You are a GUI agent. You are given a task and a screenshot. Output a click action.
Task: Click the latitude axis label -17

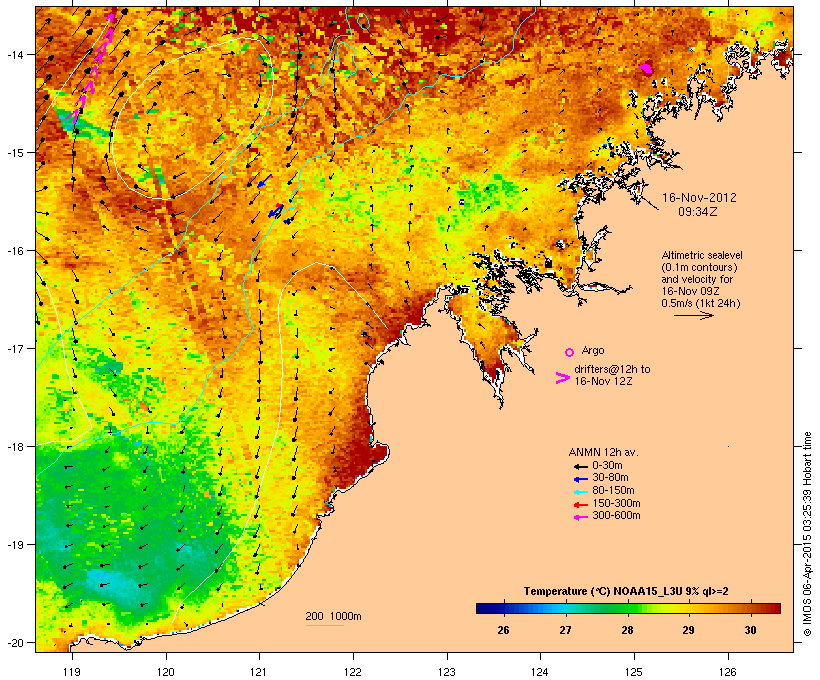pos(14,348)
